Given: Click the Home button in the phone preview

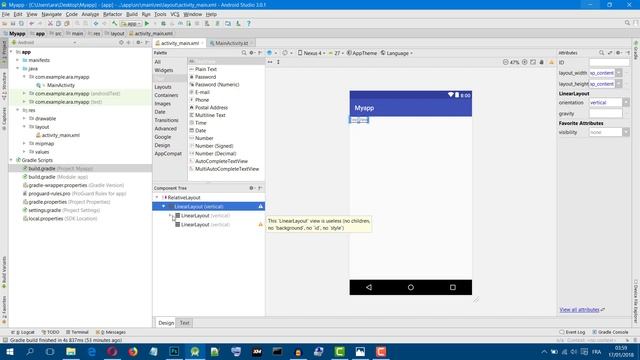Looking at the screenshot, I should coord(411,287).
